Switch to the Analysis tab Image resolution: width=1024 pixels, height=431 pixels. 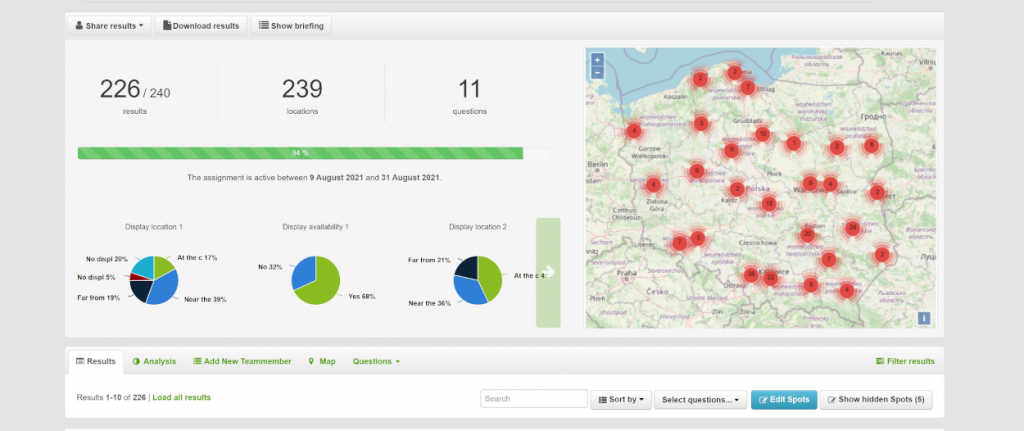click(154, 361)
